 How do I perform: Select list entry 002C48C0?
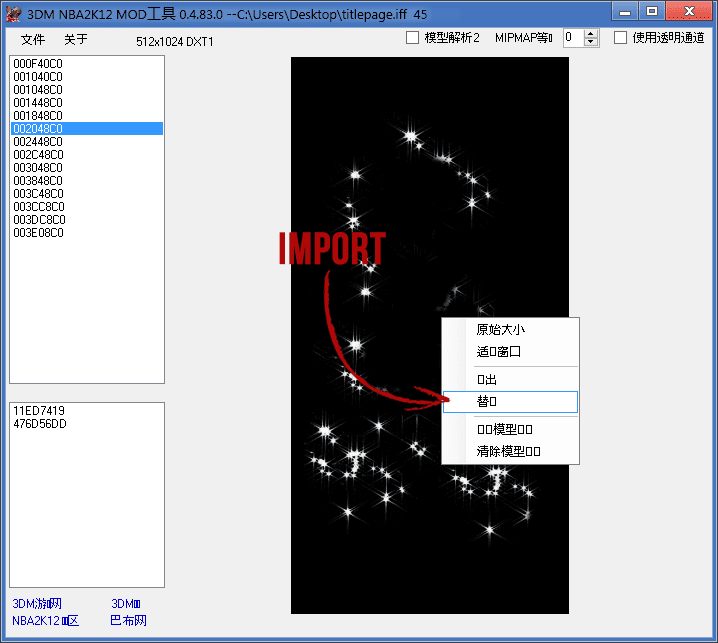(x=87, y=155)
